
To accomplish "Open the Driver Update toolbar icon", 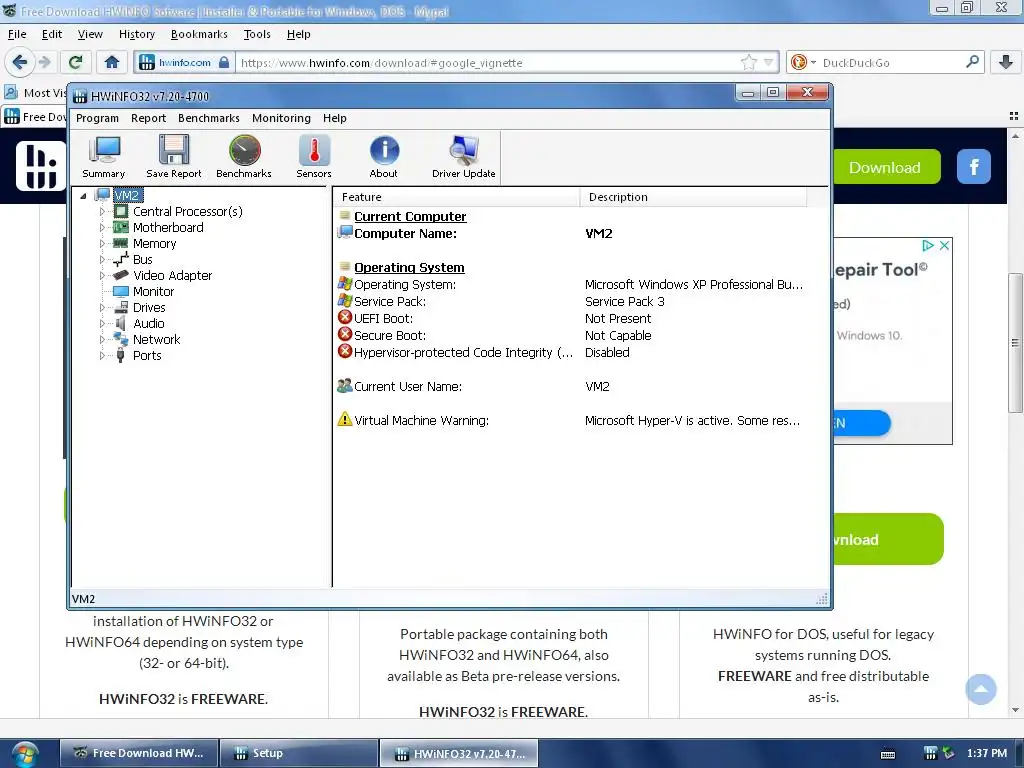I will tap(464, 157).
